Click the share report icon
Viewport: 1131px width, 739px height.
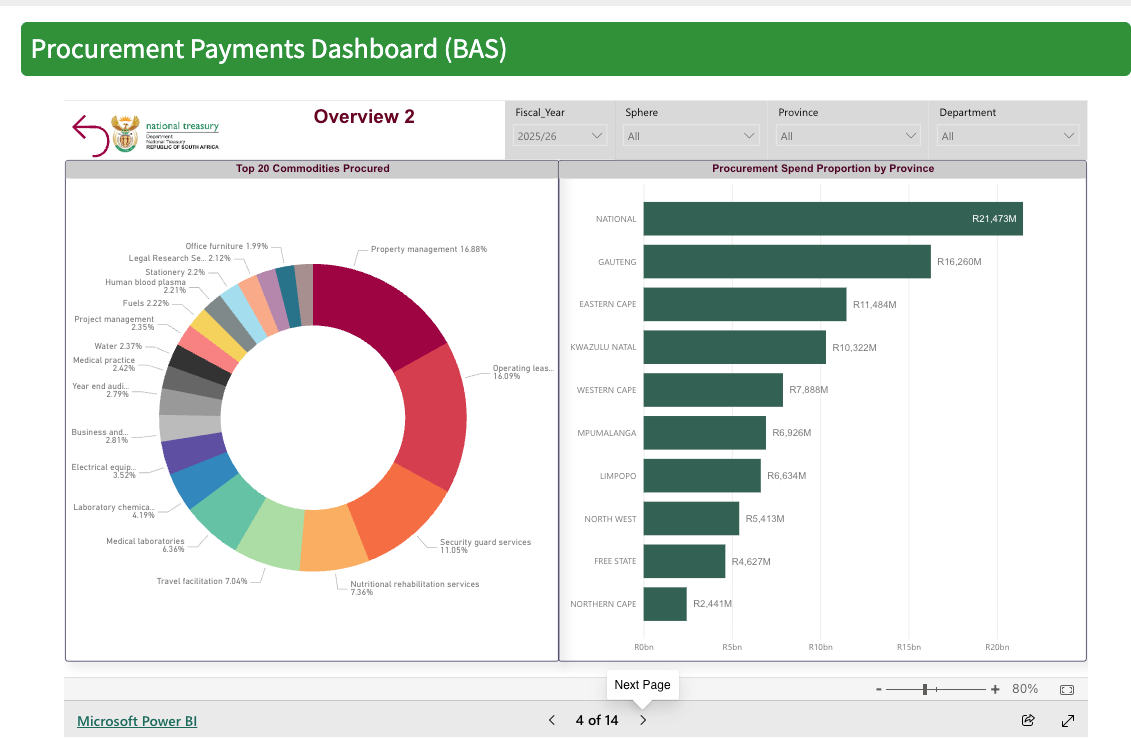pyautogui.click(x=1027, y=720)
